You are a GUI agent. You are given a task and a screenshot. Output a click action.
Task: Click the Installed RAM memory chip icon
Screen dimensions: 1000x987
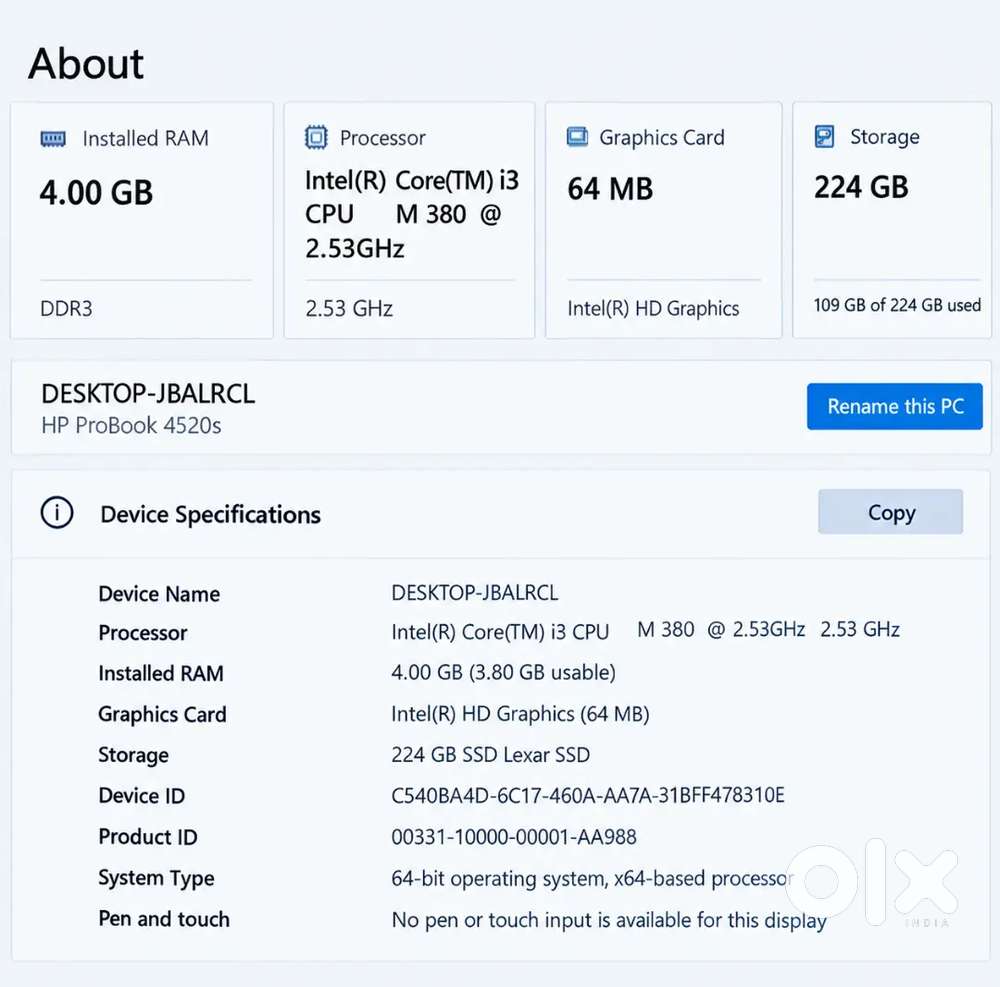coord(53,138)
